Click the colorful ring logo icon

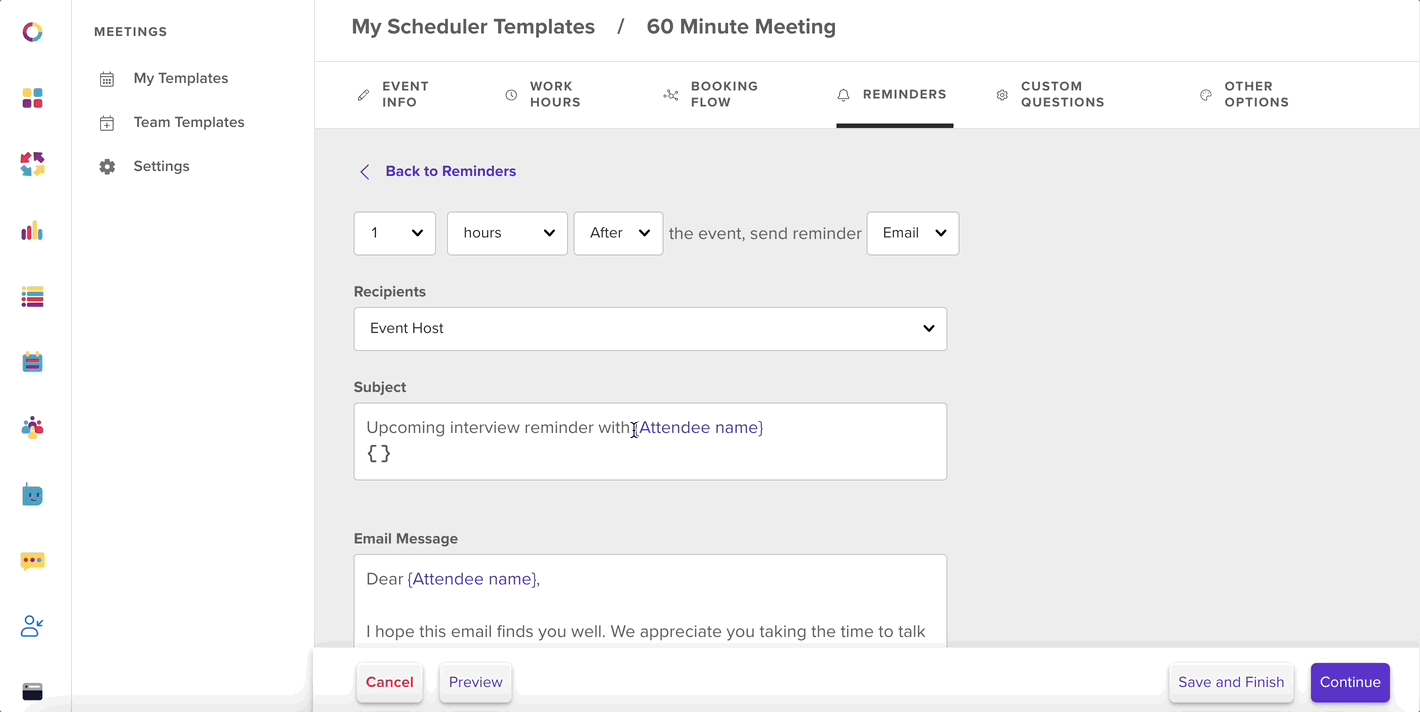pyautogui.click(x=32, y=32)
